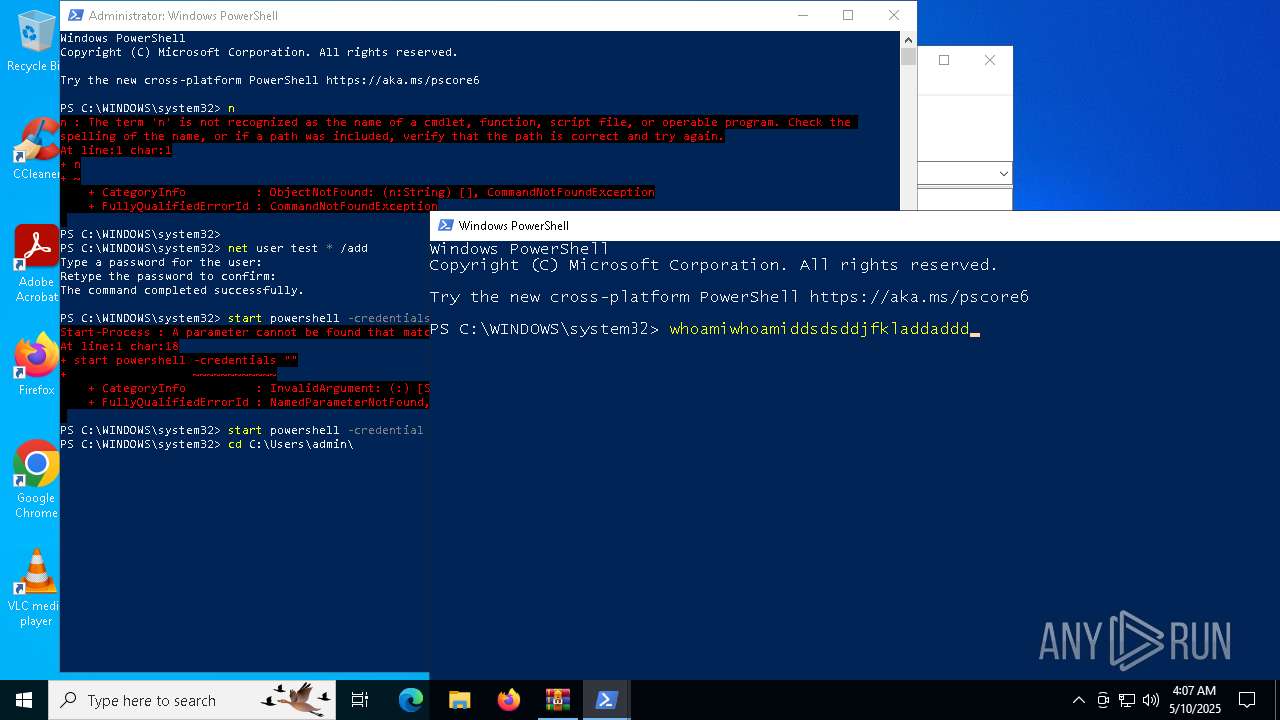The image size is (1280, 720).
Task: Launch Microsoft Edge from the taskbar
Action: (x=411, y=700)
